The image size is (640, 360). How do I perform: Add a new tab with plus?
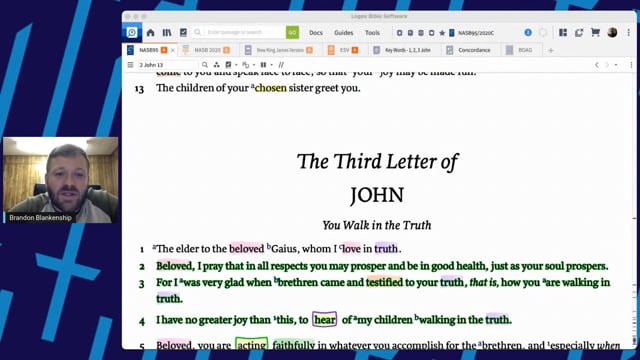551,50
